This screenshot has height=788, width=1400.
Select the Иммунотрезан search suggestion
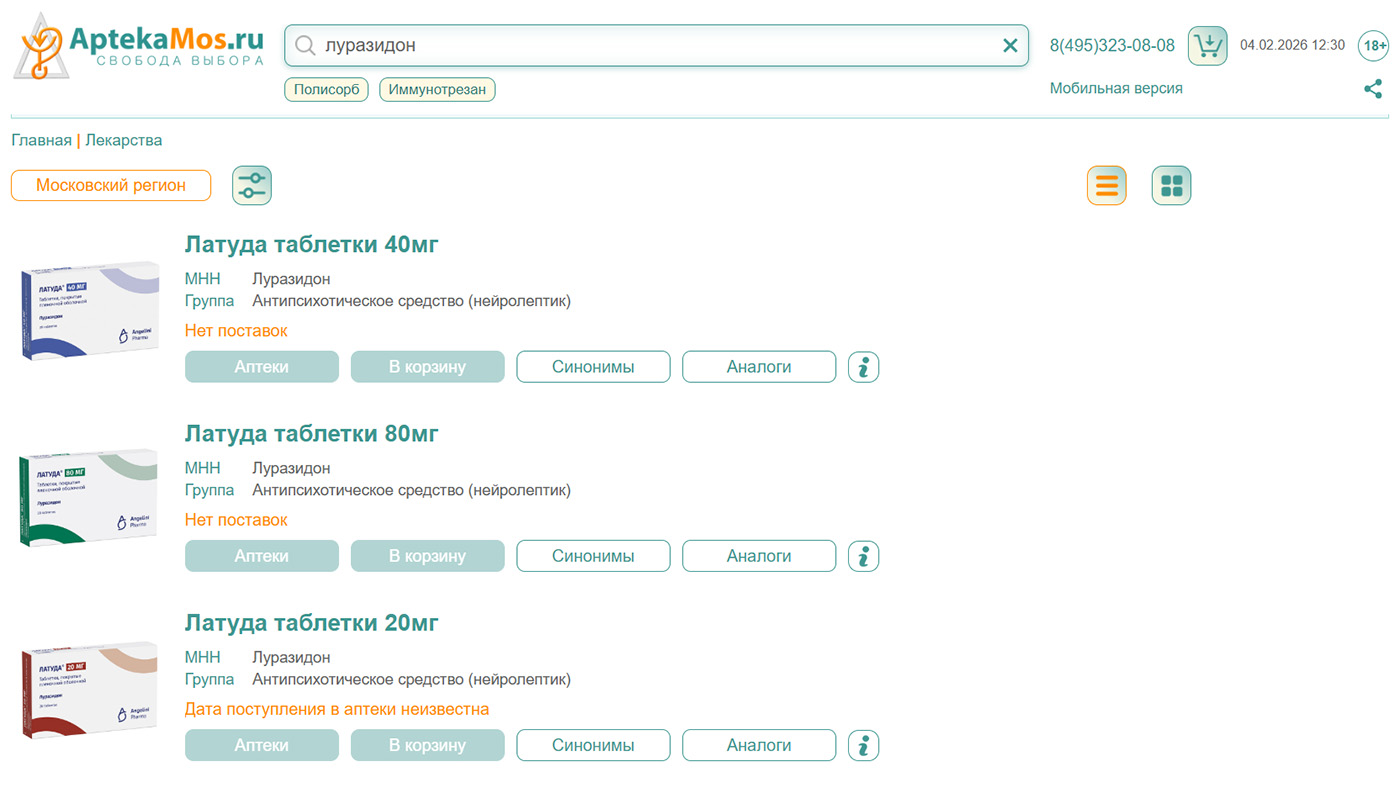pos(437,90)
